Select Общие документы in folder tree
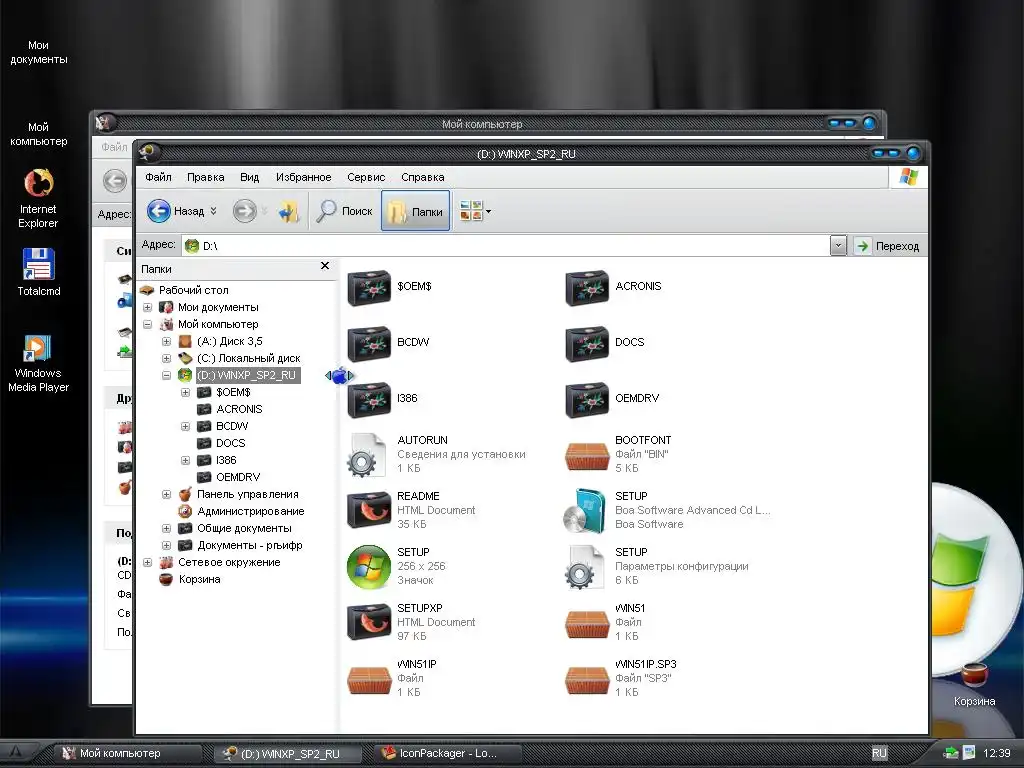 point(244,528)
